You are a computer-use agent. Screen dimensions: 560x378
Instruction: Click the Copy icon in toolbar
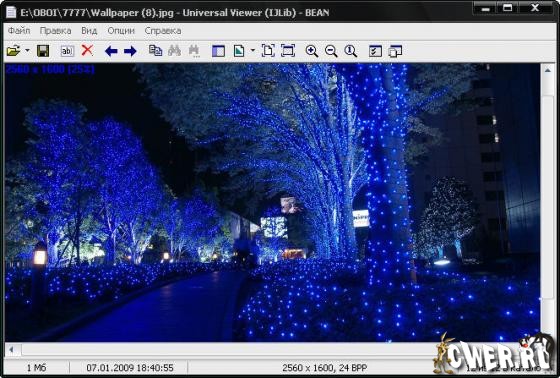155,50
